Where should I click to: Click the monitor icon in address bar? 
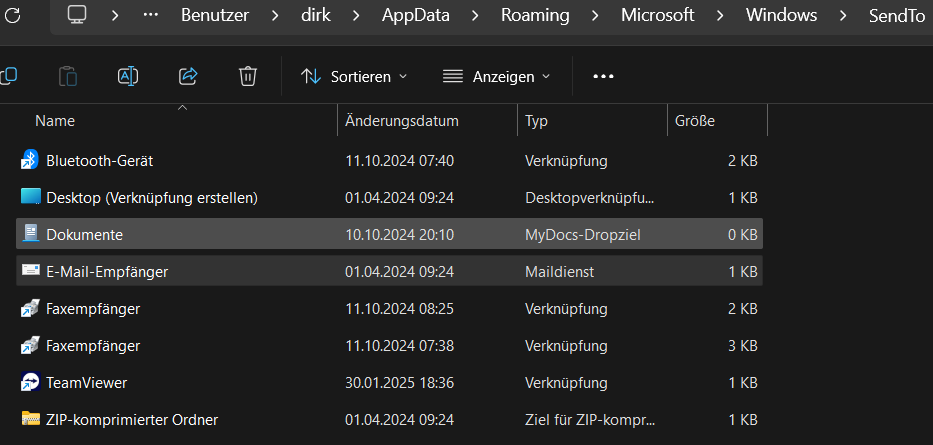[78, 16]
